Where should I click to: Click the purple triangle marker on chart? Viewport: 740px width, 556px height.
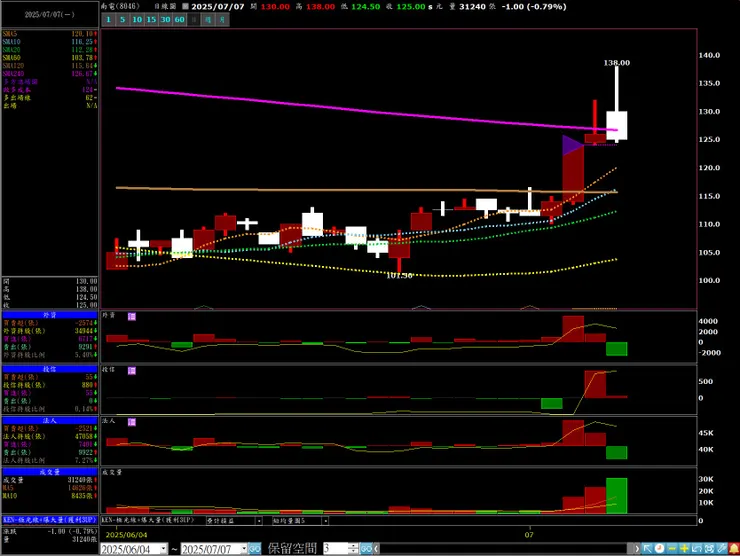coord(572,145)
